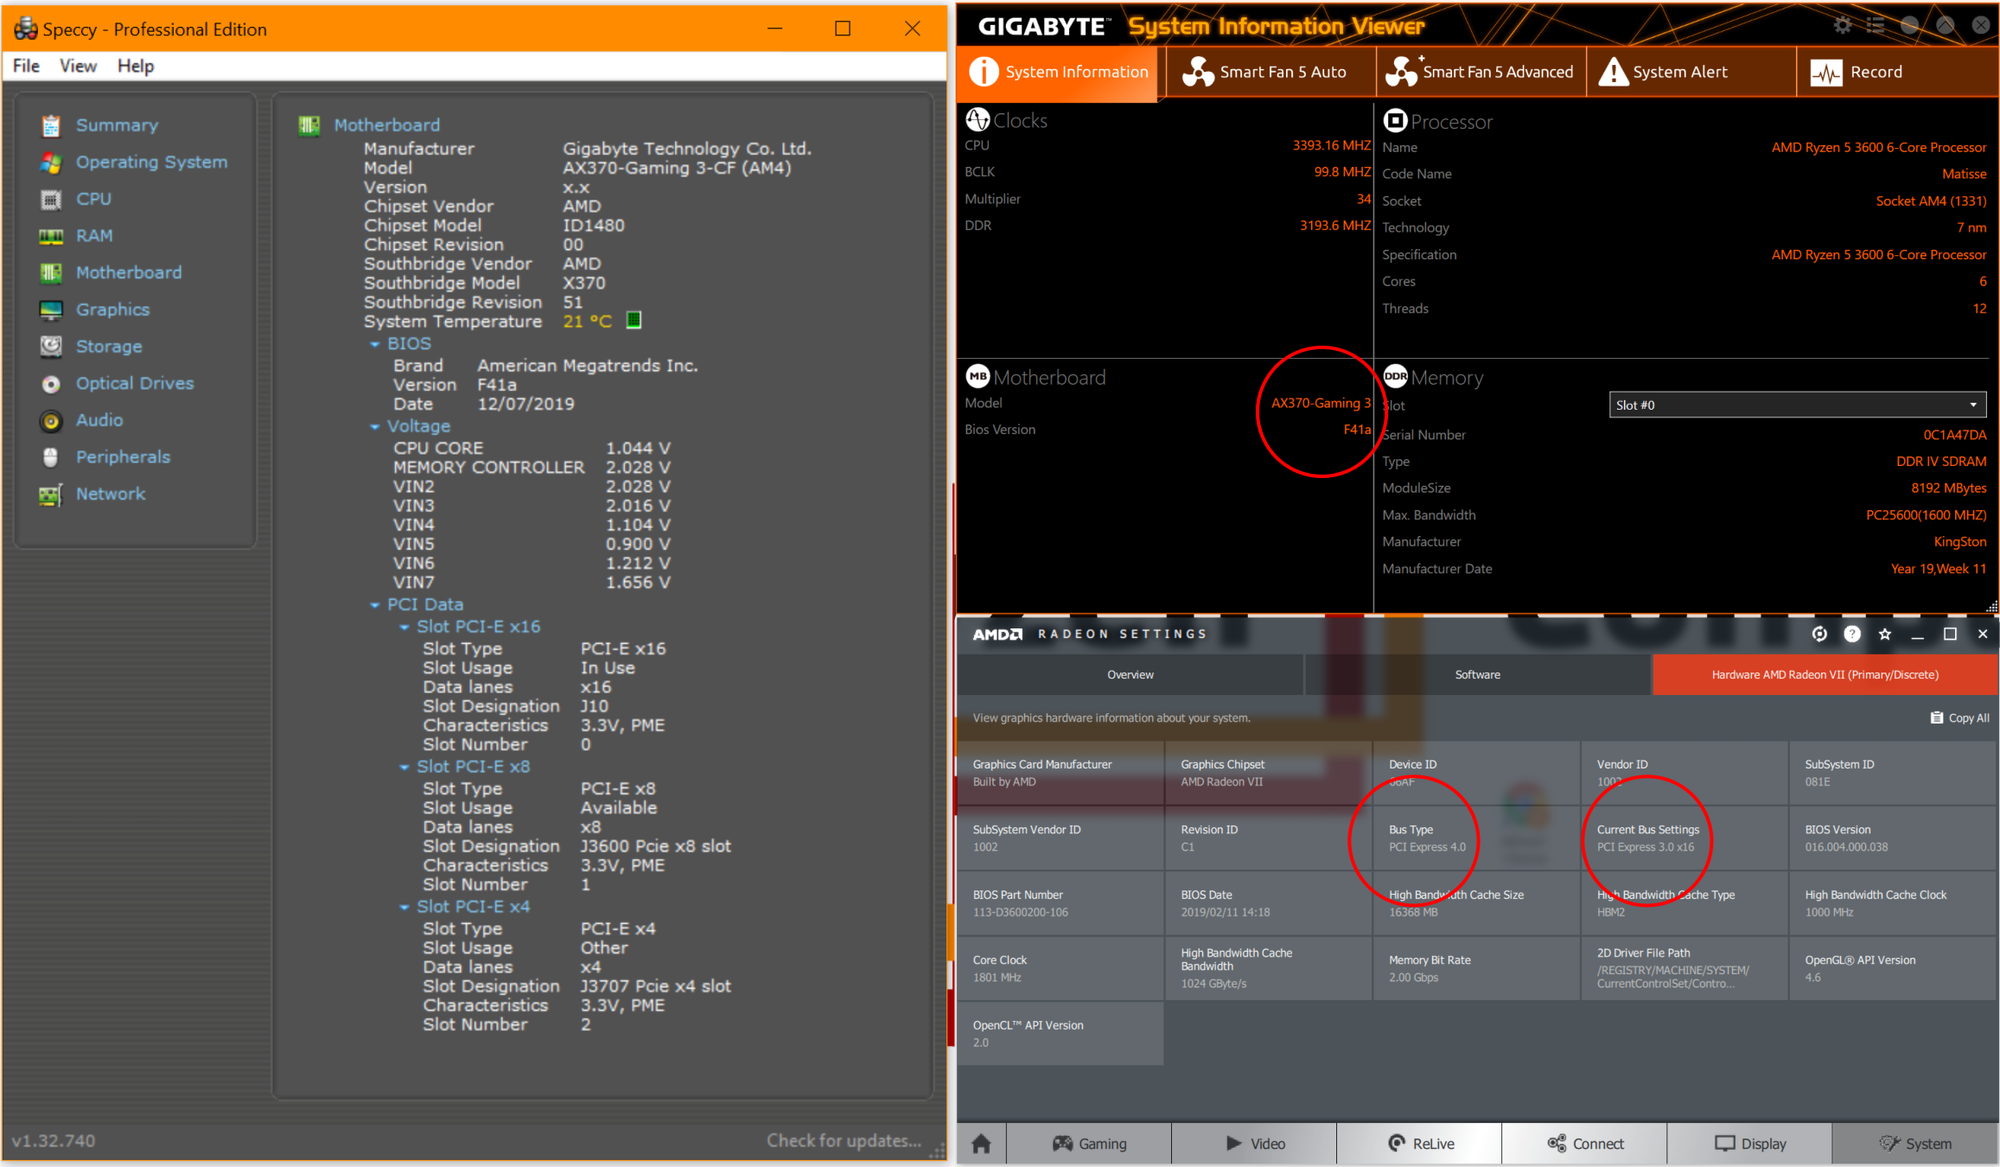2000x1167 pixels.
Task: Open the View menu in Speccy
Action: (x=78, y=66)
